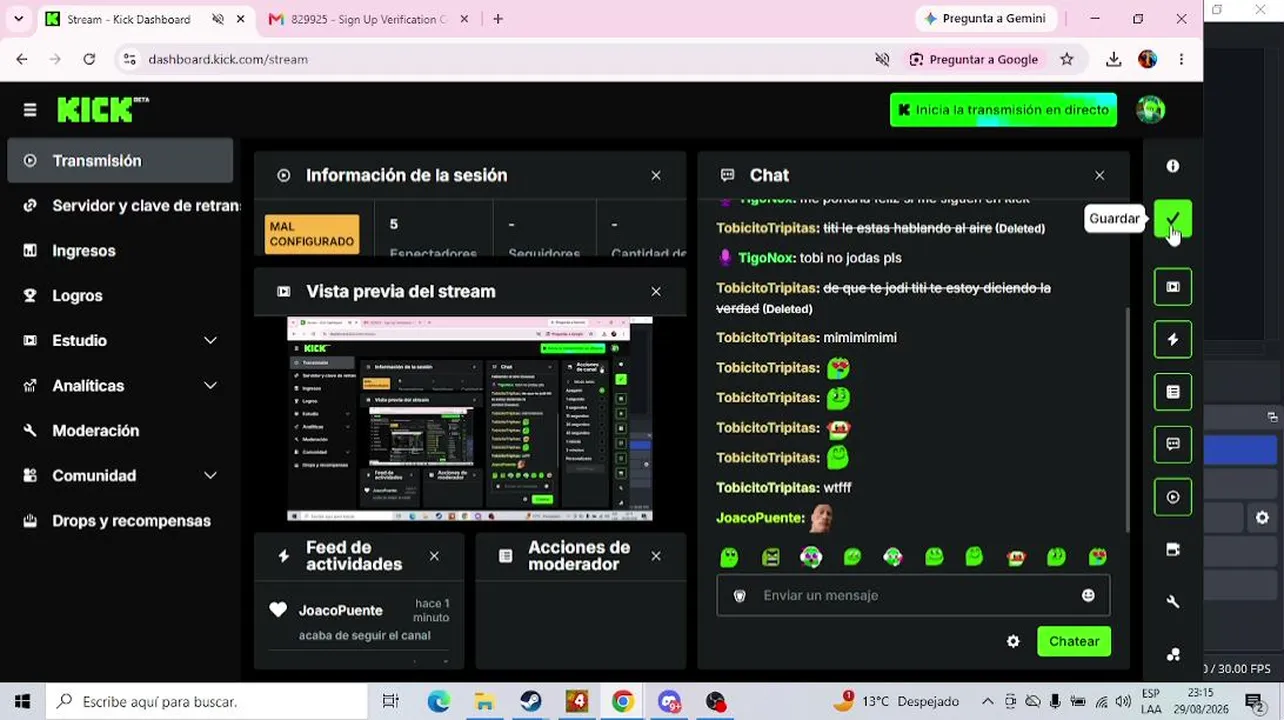This screenshot has width=1284, height=720.
Task: Close the Acciones de moderador panel
Action: tap(656, 555)
